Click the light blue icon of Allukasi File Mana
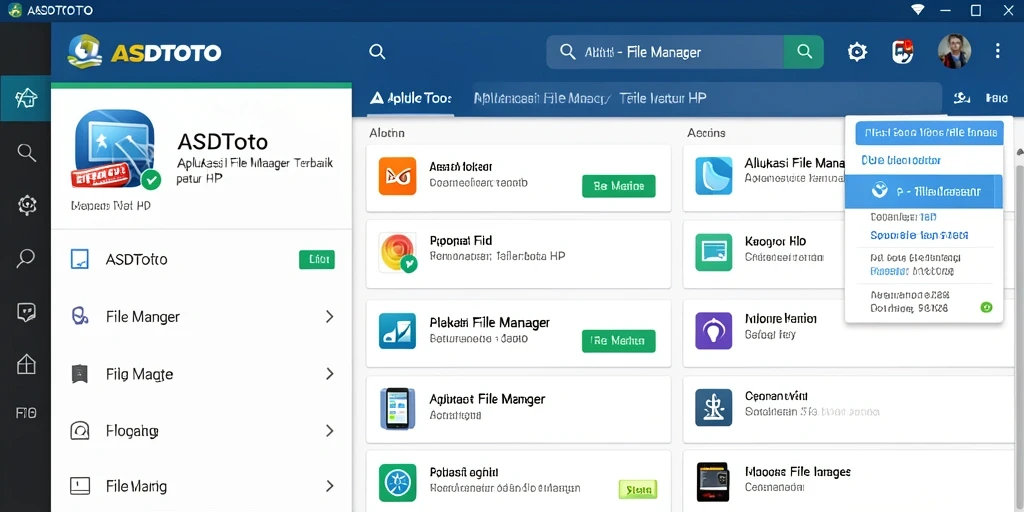The width and height of the screenshot is (1024, 512). (x=714, y=176)
